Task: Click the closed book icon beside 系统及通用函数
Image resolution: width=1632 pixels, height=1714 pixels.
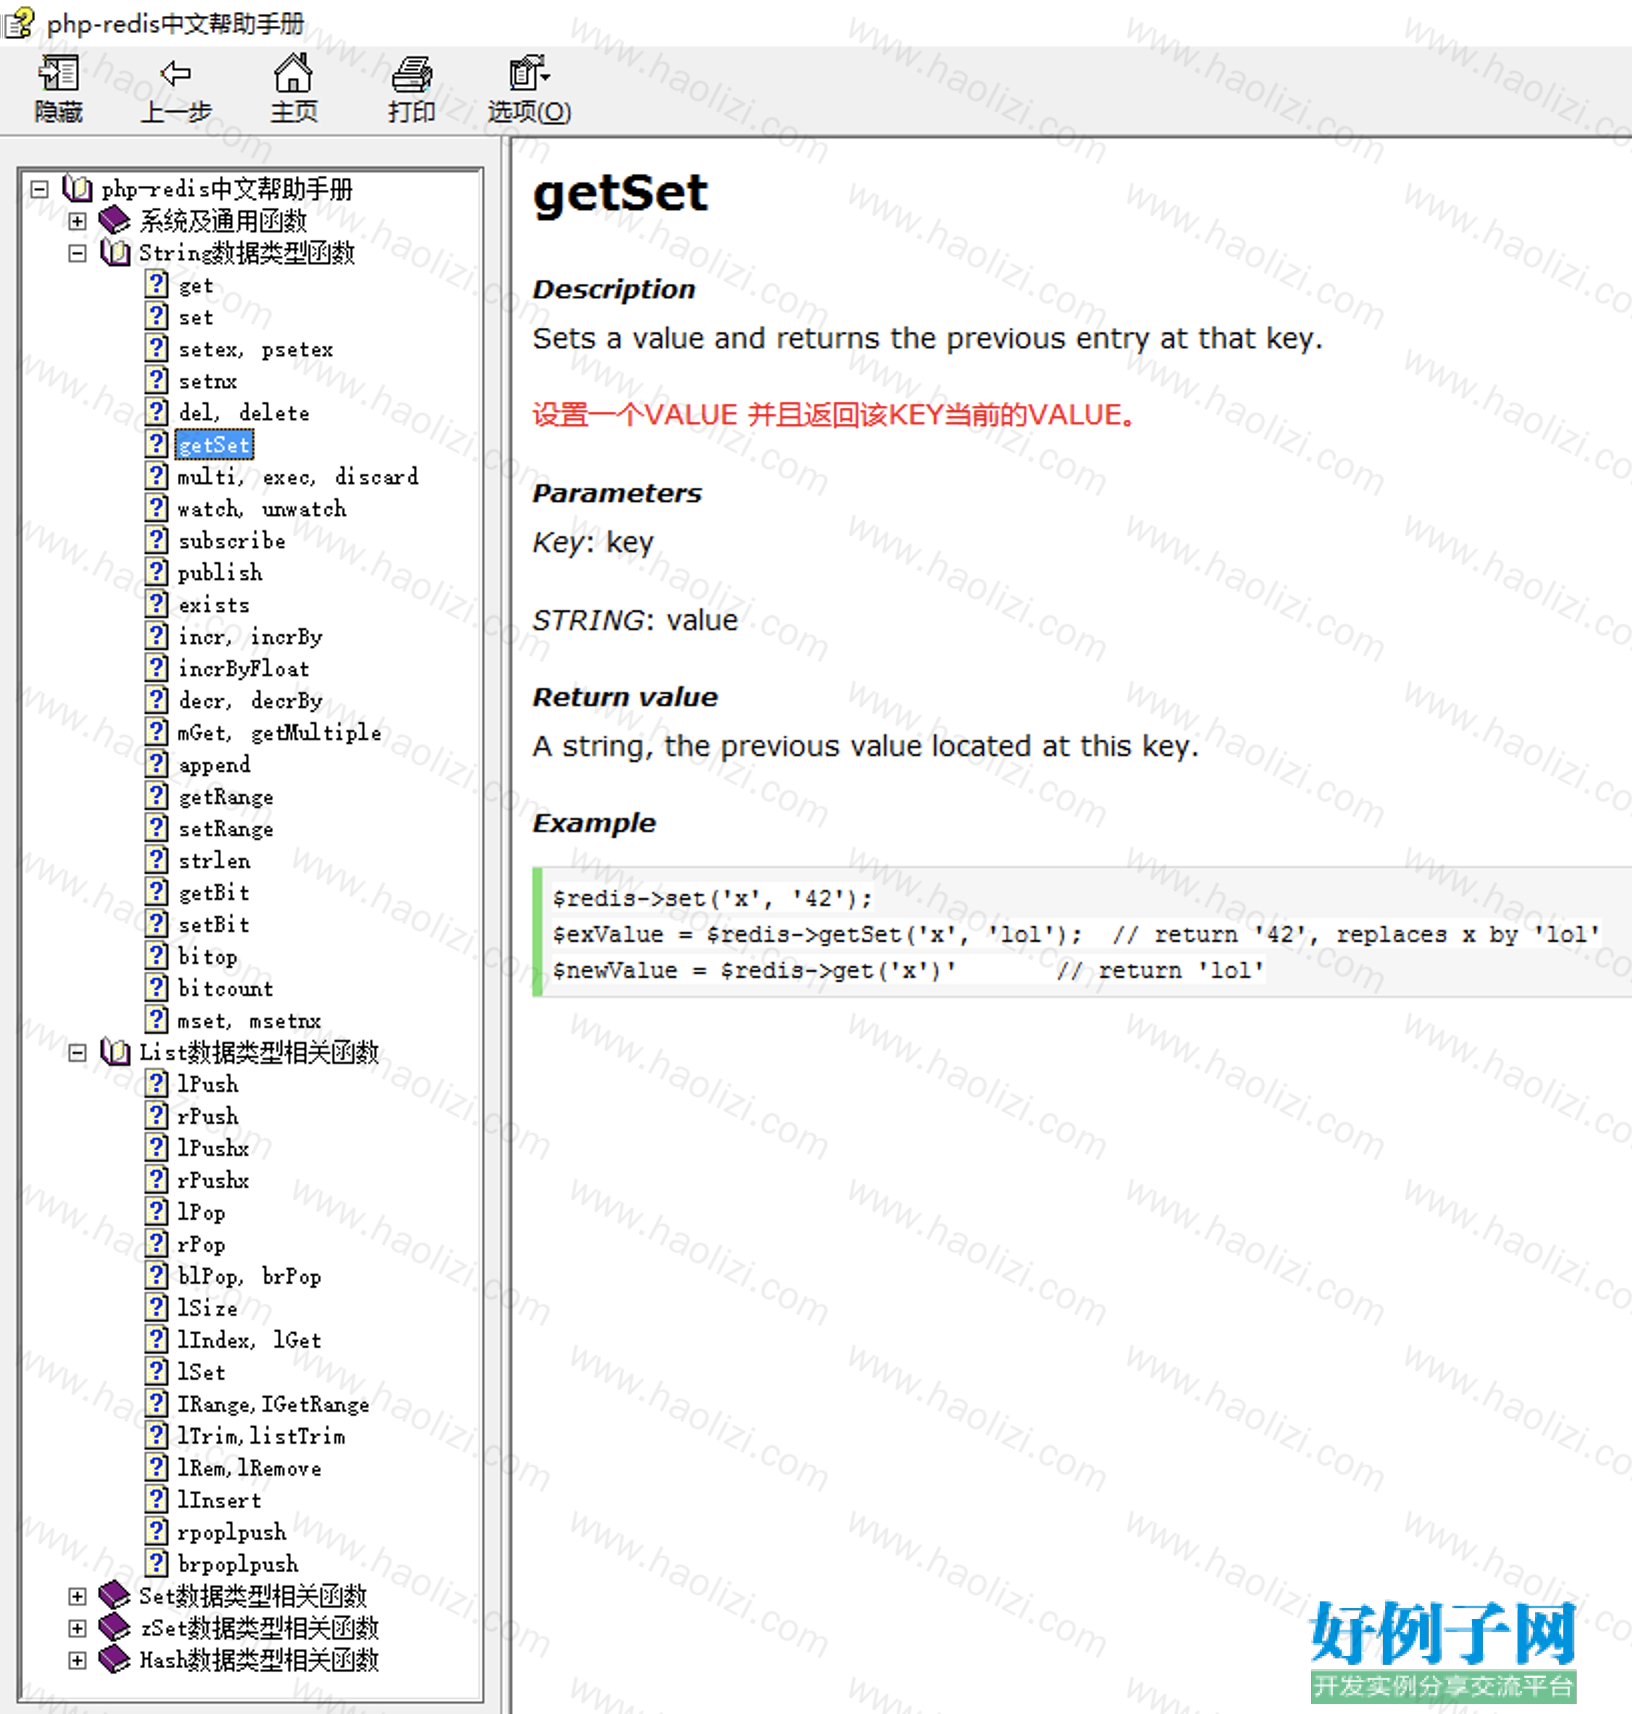Action: pos(115,220)
